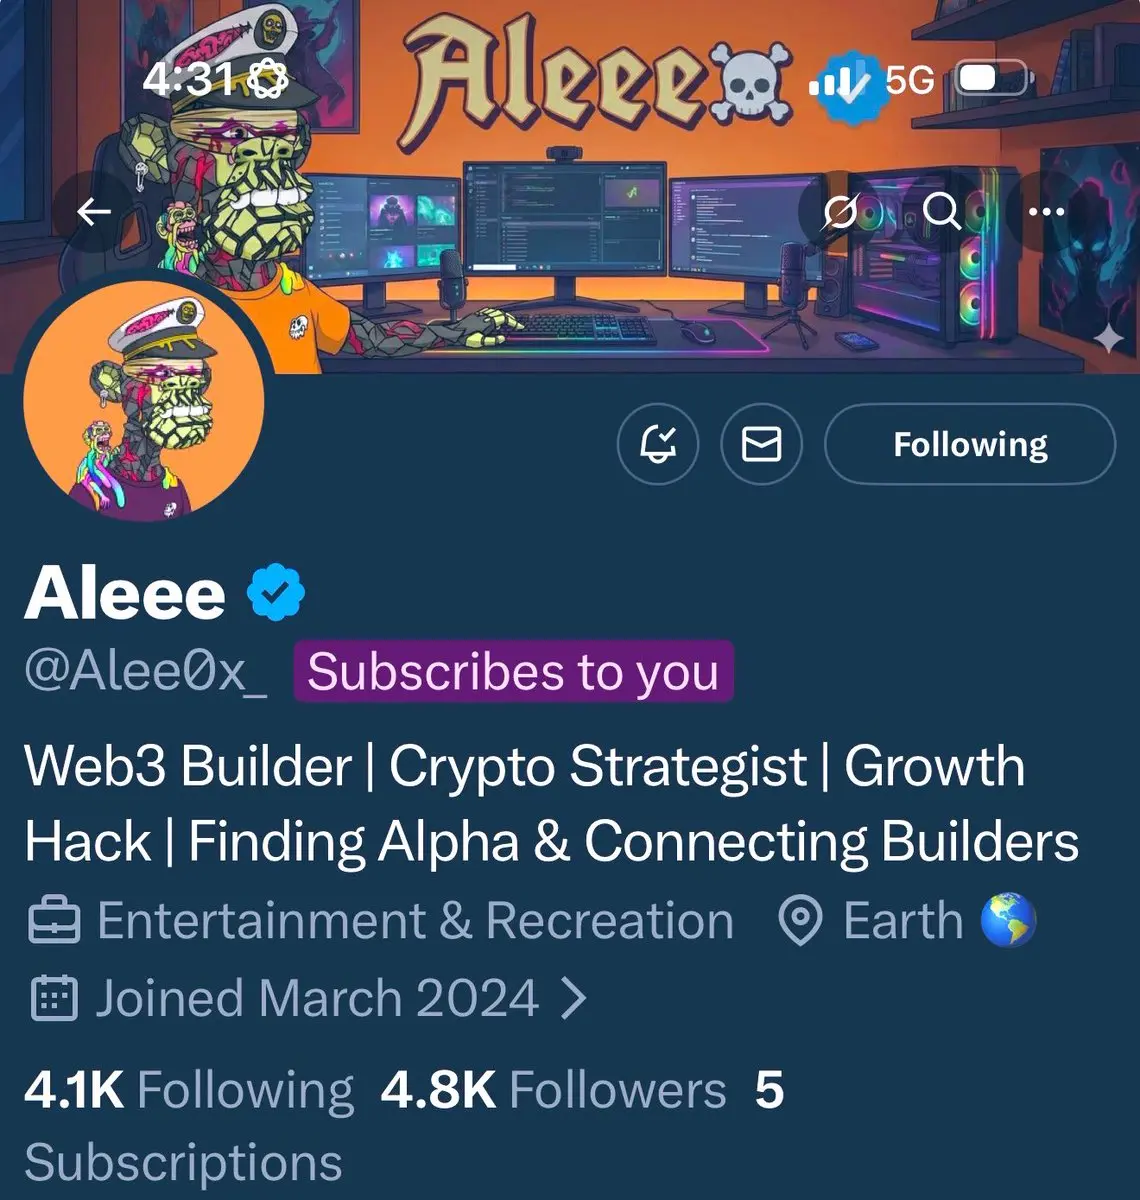Open Aleee's round profile avatar

[143, 398]
